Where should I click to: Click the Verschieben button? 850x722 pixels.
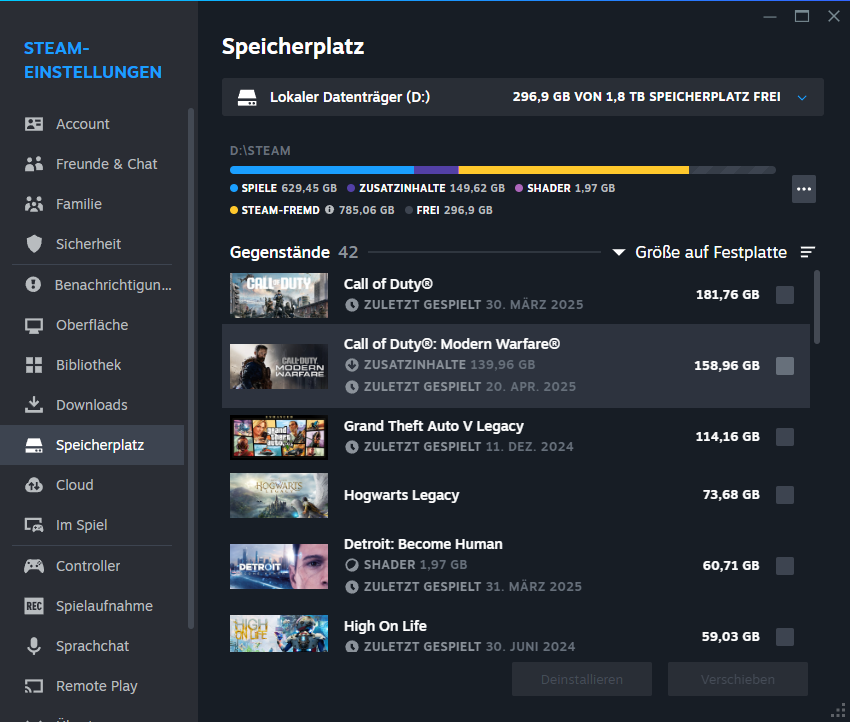pyautogui.click(x=738, y=679)
